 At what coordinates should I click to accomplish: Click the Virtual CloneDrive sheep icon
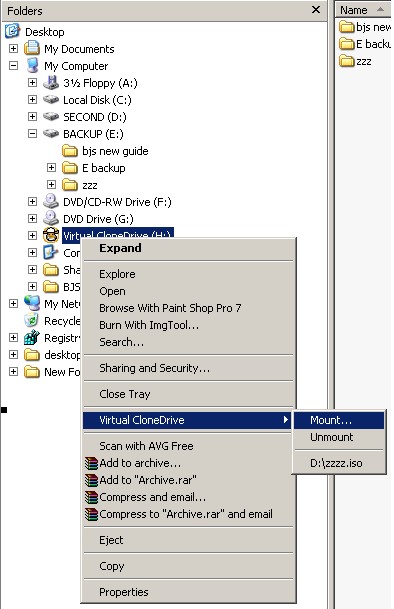[51, 235]
